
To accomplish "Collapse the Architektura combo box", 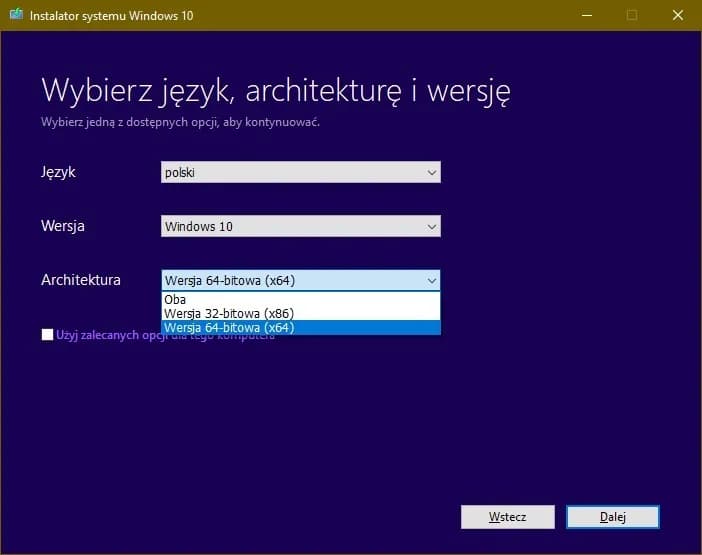I will [300, 280].
